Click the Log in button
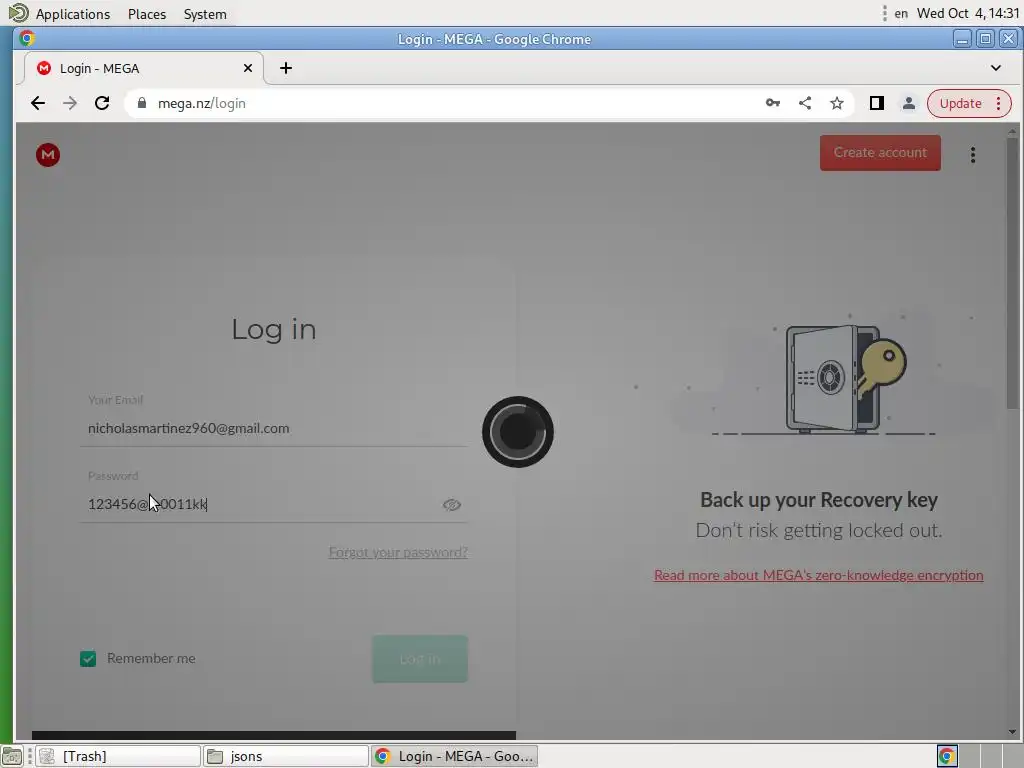1024x768 pixels. pyautogui.click(x=420, y=659)
